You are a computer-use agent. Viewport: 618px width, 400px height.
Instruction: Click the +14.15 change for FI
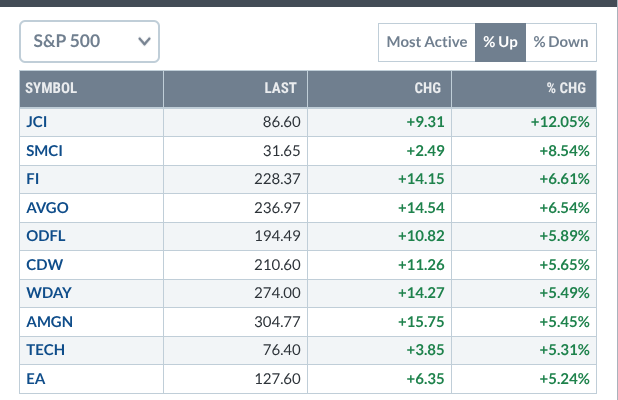coord(421,179)
